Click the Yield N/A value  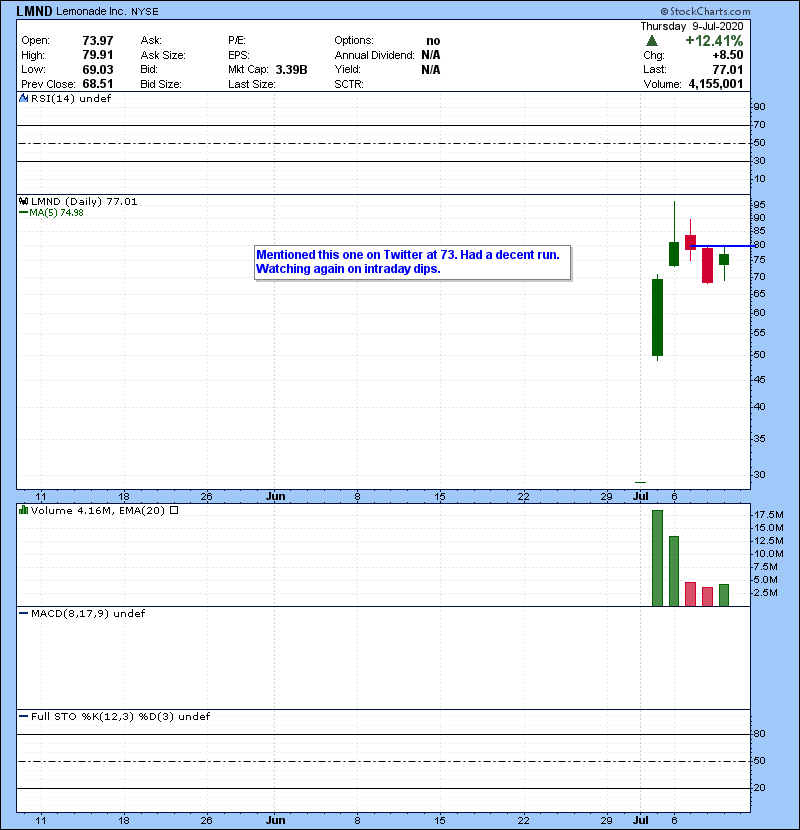(x=431, y=69)
